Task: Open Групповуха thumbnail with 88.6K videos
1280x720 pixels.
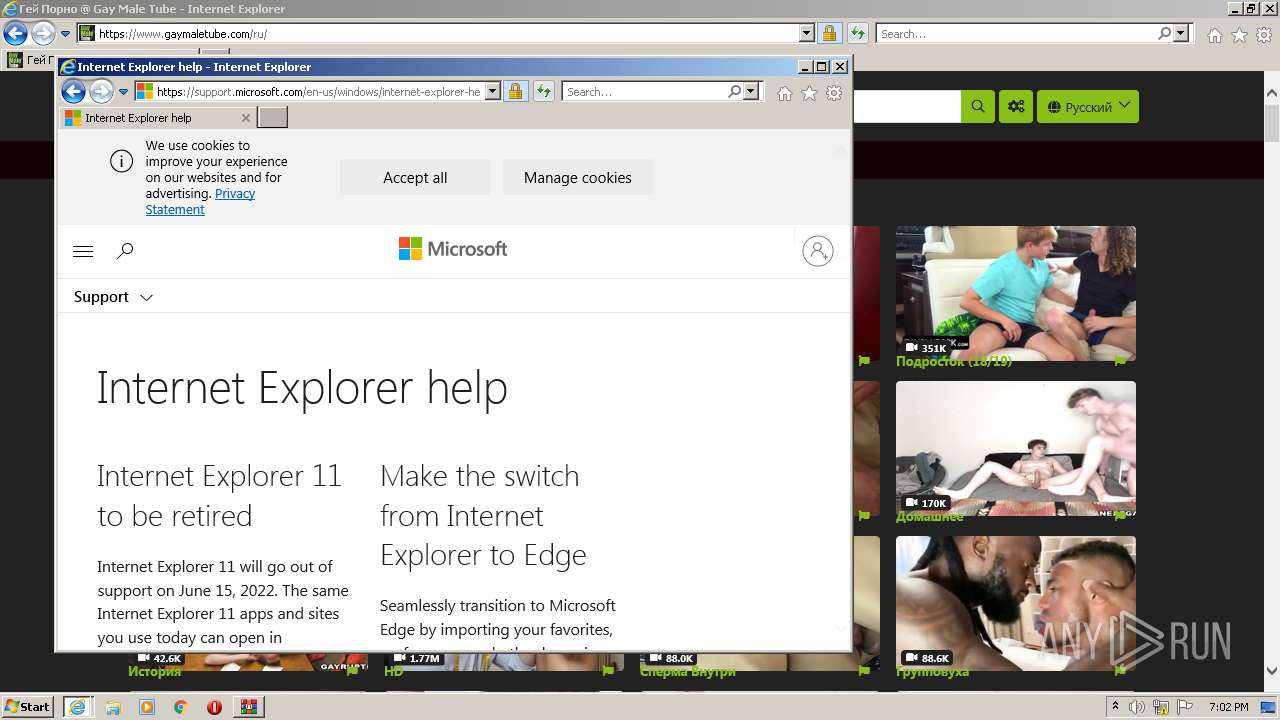Action: [1016, 603]
